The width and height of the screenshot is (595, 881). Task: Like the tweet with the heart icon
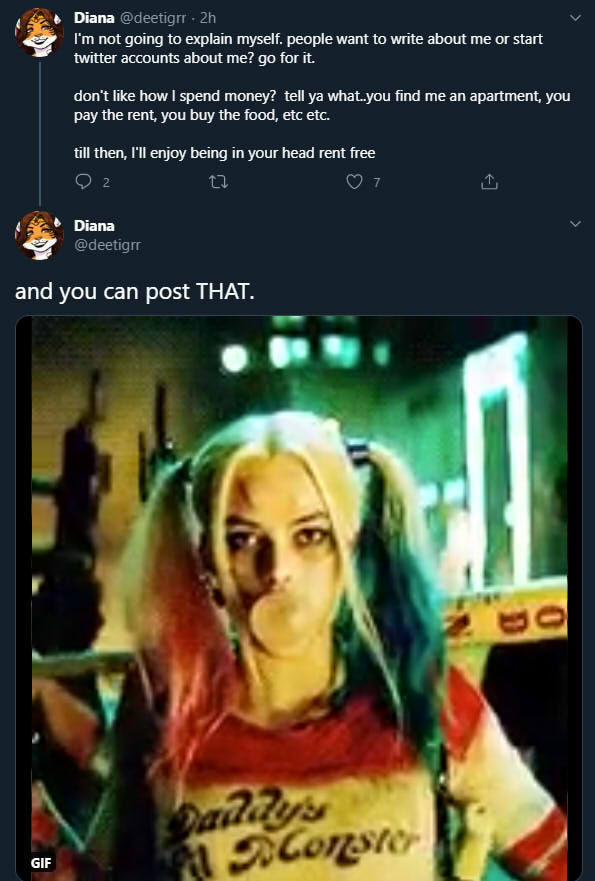click(354, 181)
